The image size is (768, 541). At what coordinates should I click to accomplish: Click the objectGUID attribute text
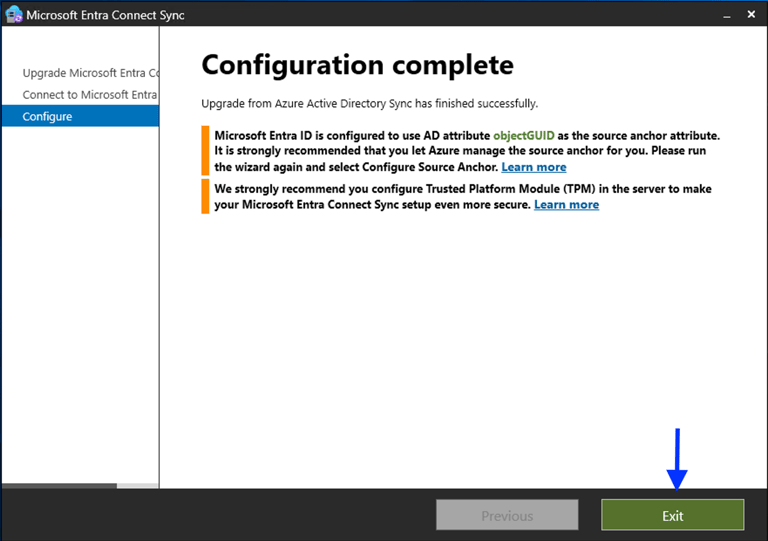coord(524,136)
